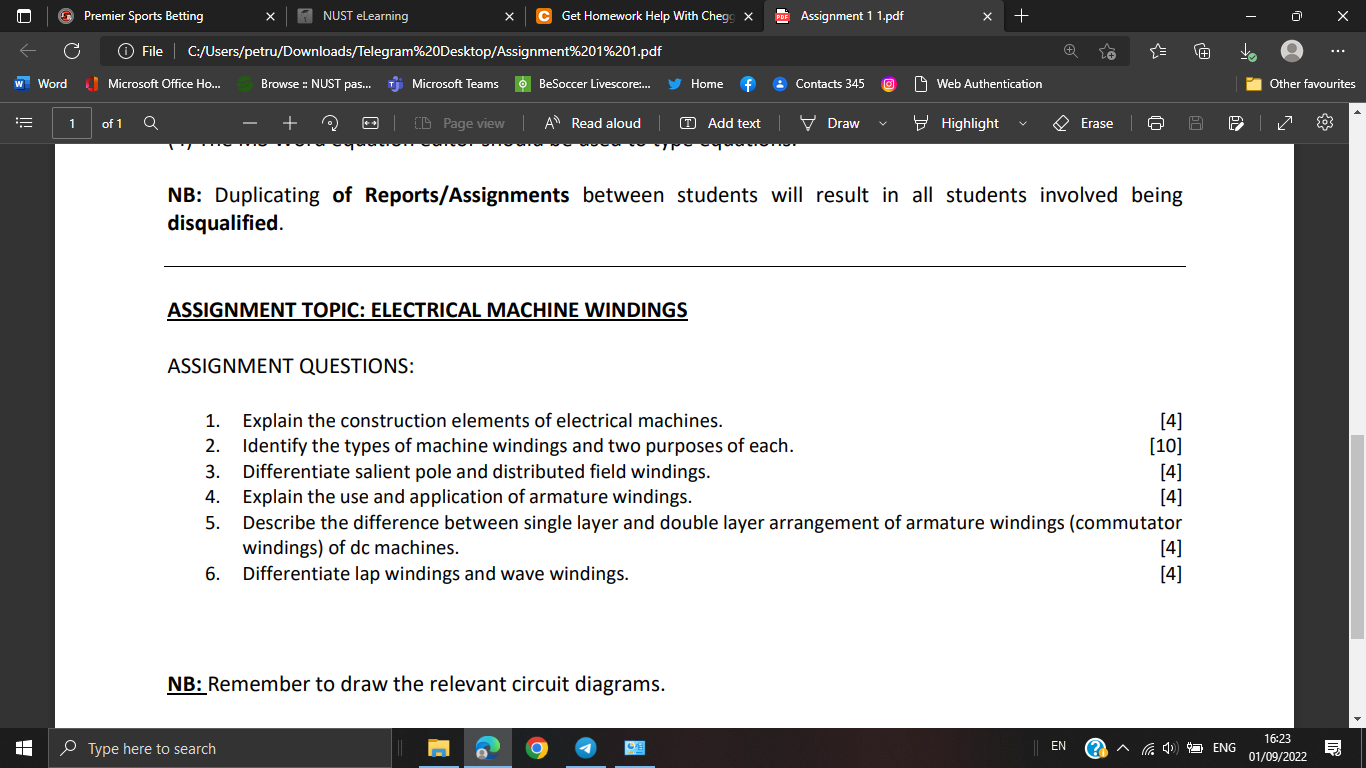This screenshot has height=768, width=1366.
Task: Open the Web Authentication favourite
Action: coord(977,84)
